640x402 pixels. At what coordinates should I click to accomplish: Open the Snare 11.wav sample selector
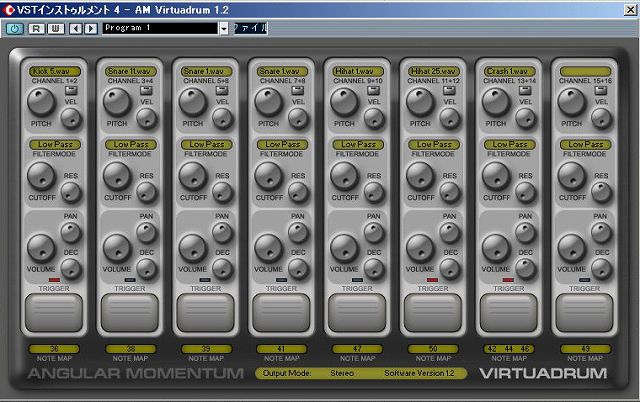(131, 71)
